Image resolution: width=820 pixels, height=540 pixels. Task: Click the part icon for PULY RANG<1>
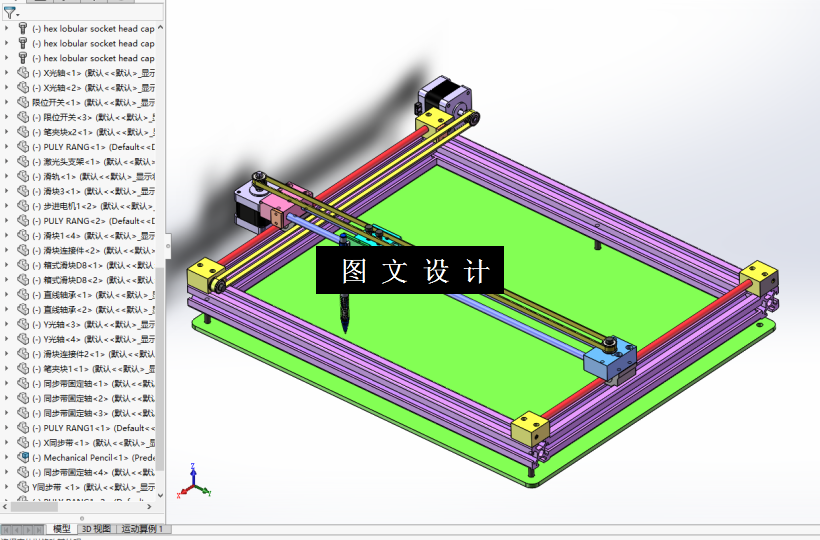coord(23,147)
